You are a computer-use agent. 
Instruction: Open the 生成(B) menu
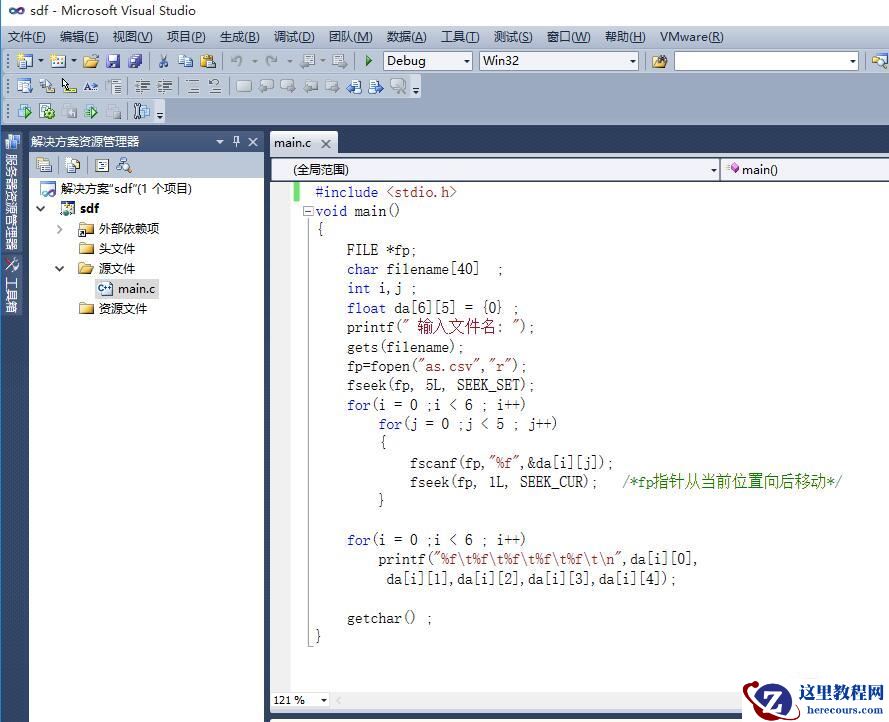[239, 37]
